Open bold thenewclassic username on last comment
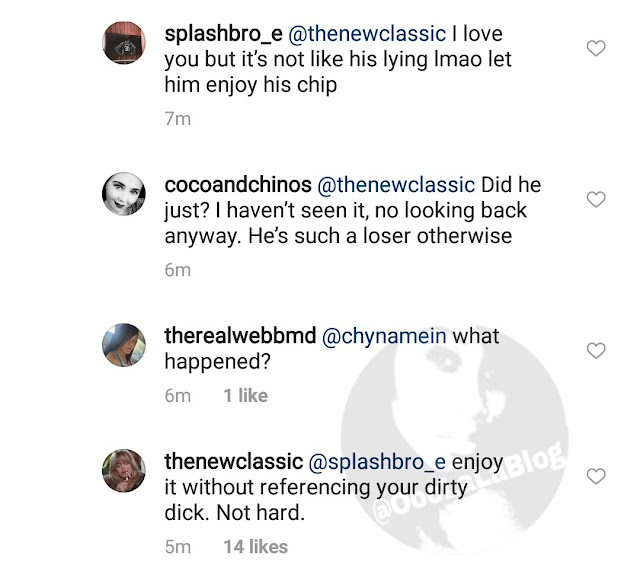This screenshot has height=568, width=640. 232,462
